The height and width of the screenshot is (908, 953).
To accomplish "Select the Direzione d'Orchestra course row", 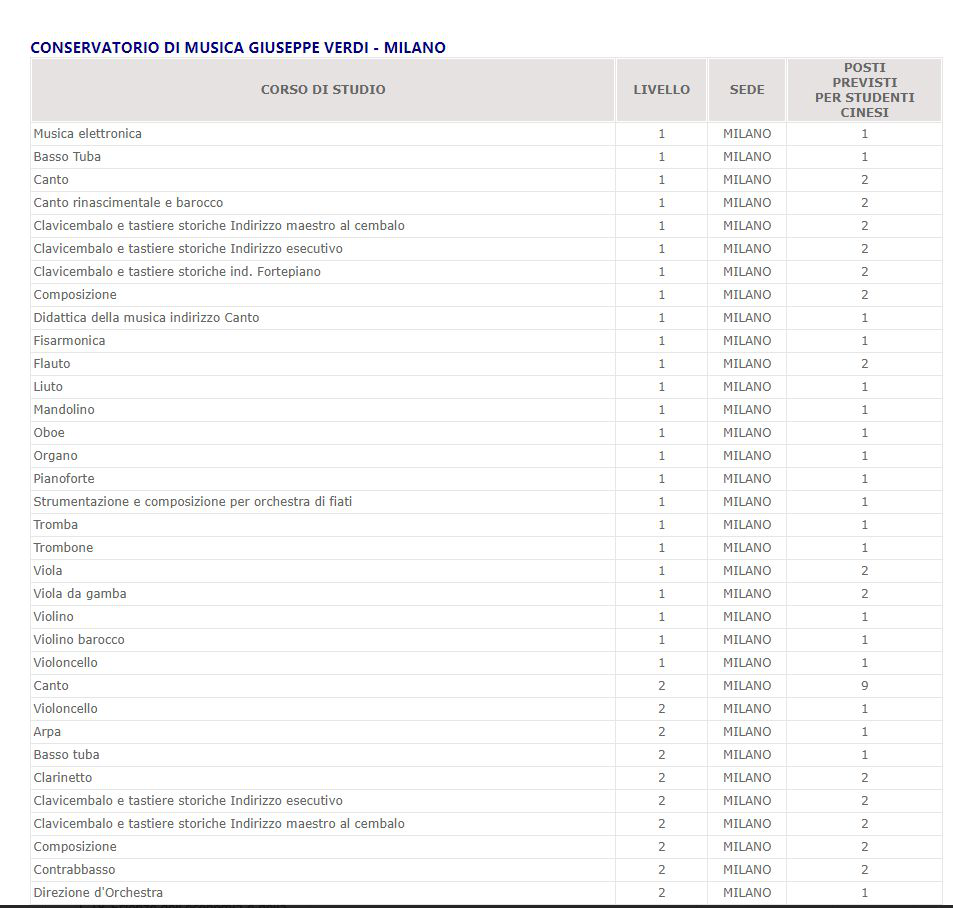I will [98, 893].
